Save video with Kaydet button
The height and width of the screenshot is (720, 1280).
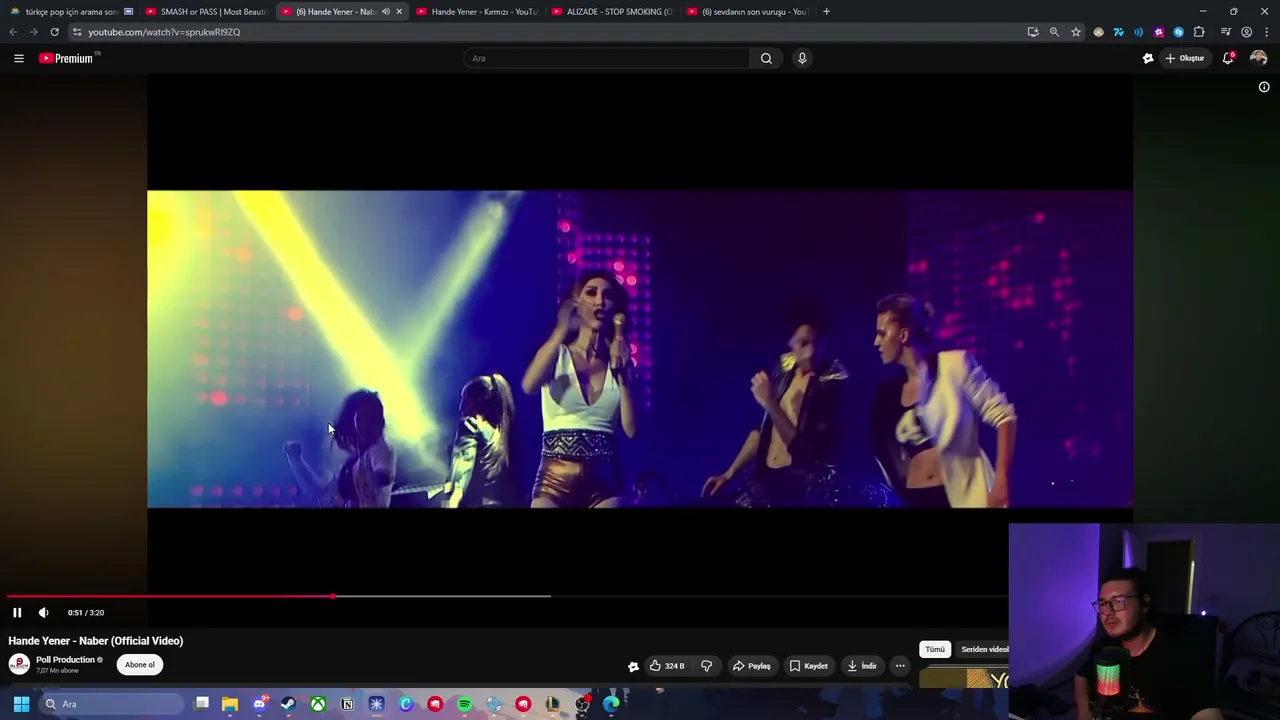click(809, 666)
